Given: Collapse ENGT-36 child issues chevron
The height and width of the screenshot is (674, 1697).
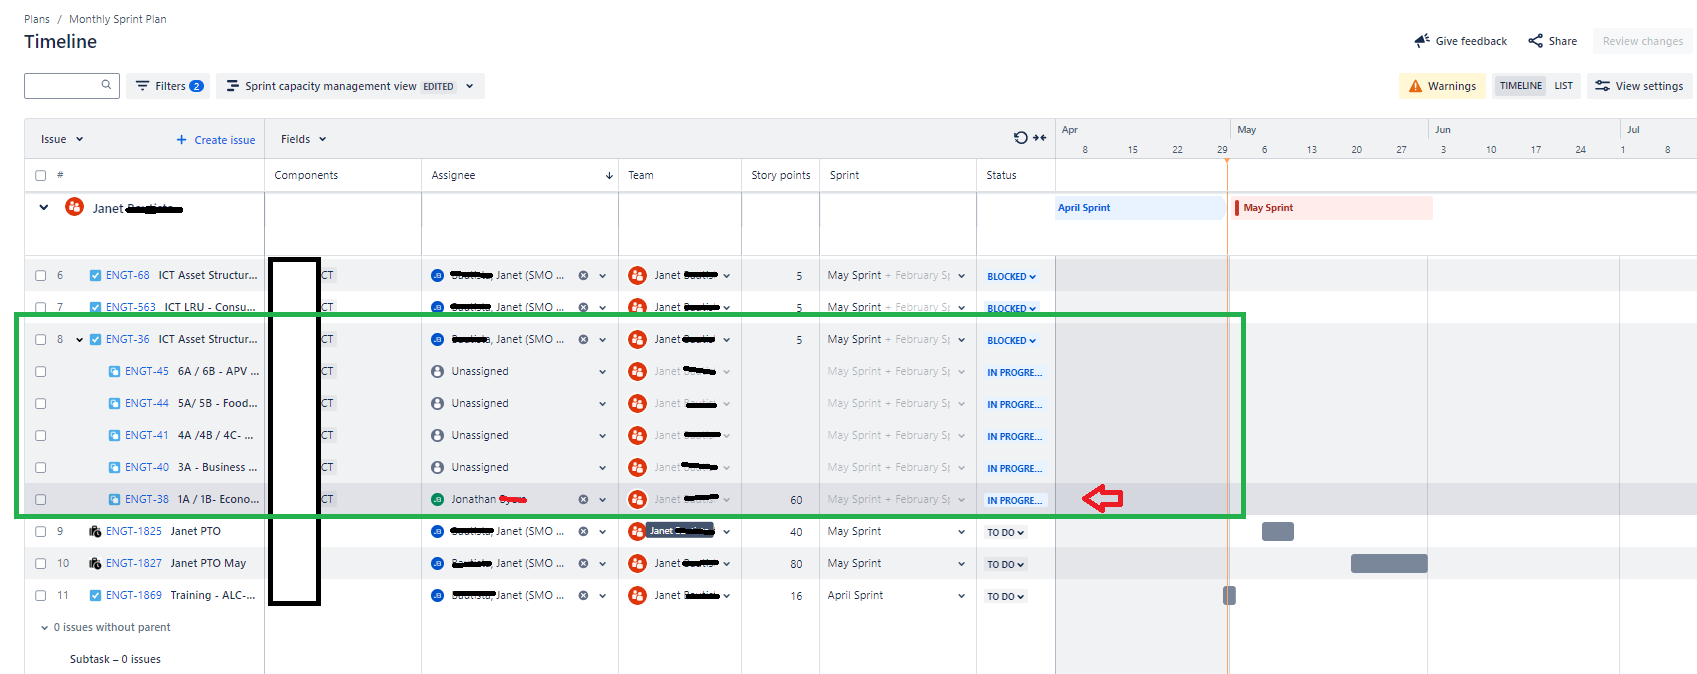Looking at the screenshot, I should tap(79, 340).
